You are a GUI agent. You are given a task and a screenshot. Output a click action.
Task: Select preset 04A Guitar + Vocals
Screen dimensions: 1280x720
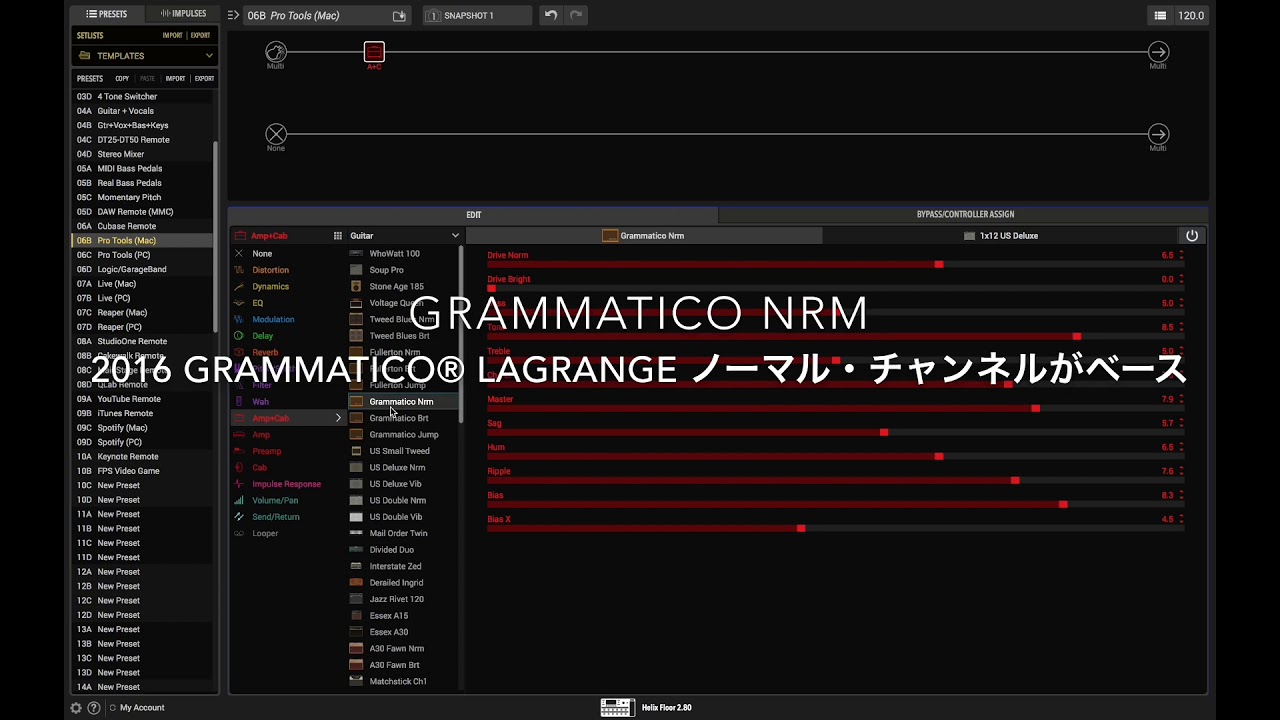coord(144,111)
